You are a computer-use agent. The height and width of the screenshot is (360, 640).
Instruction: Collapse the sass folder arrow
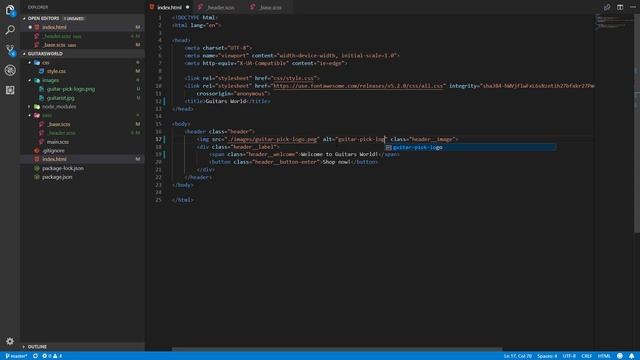[30, 116]
